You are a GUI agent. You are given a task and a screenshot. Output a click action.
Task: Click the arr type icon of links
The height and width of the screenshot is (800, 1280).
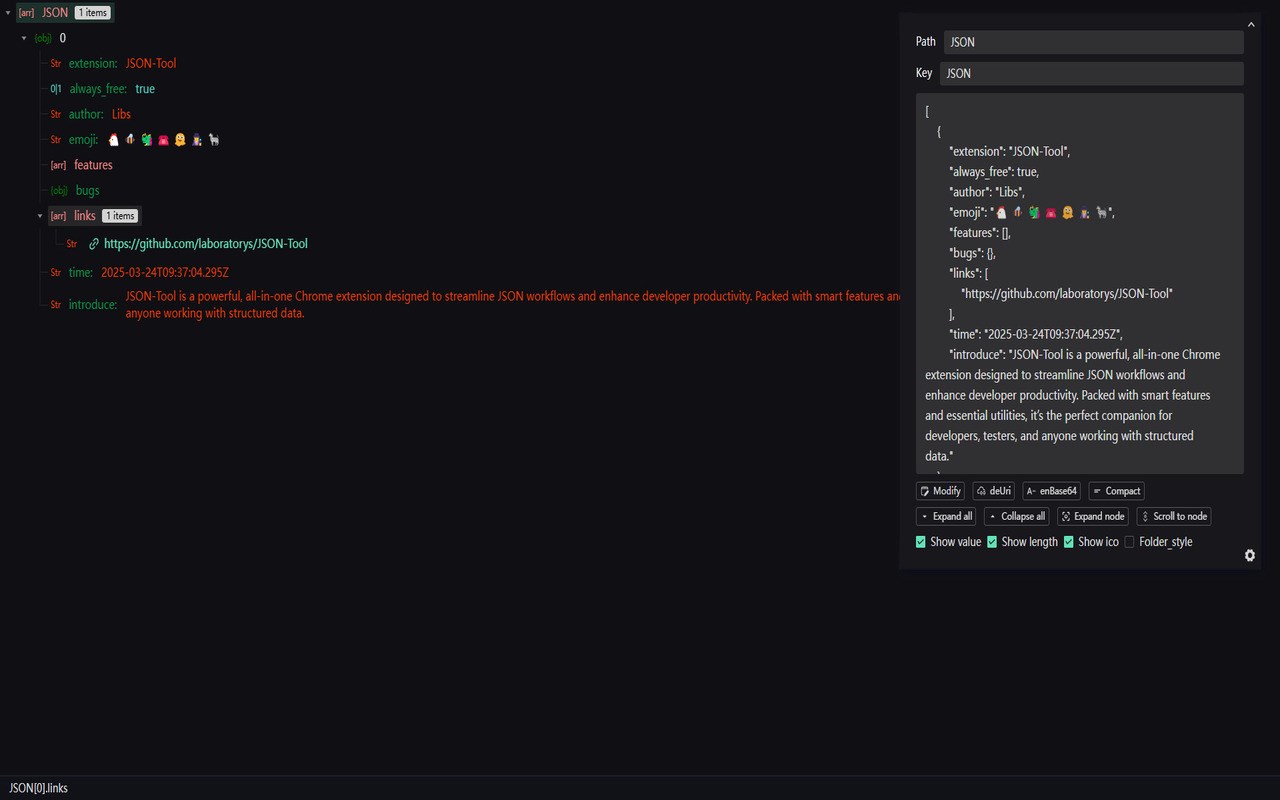point(58,216)
